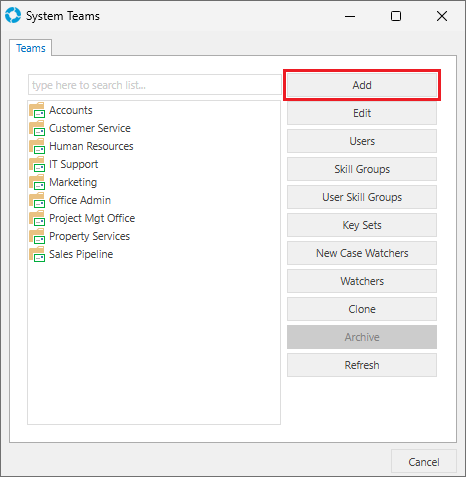Open the Skill Groups dialog

click(x=362, y=169)
